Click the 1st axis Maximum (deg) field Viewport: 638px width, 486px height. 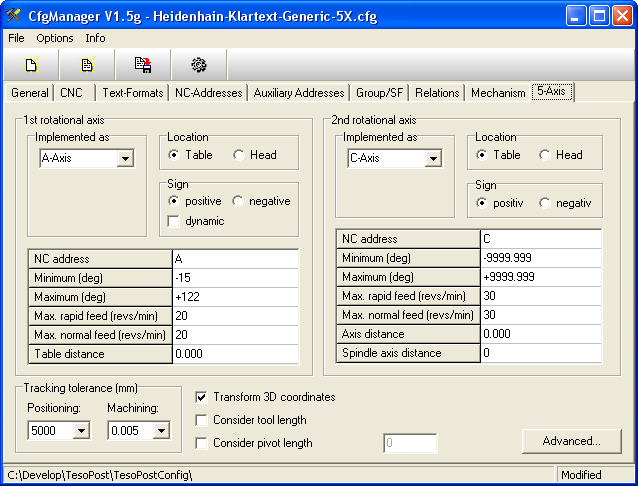point(236,295)
